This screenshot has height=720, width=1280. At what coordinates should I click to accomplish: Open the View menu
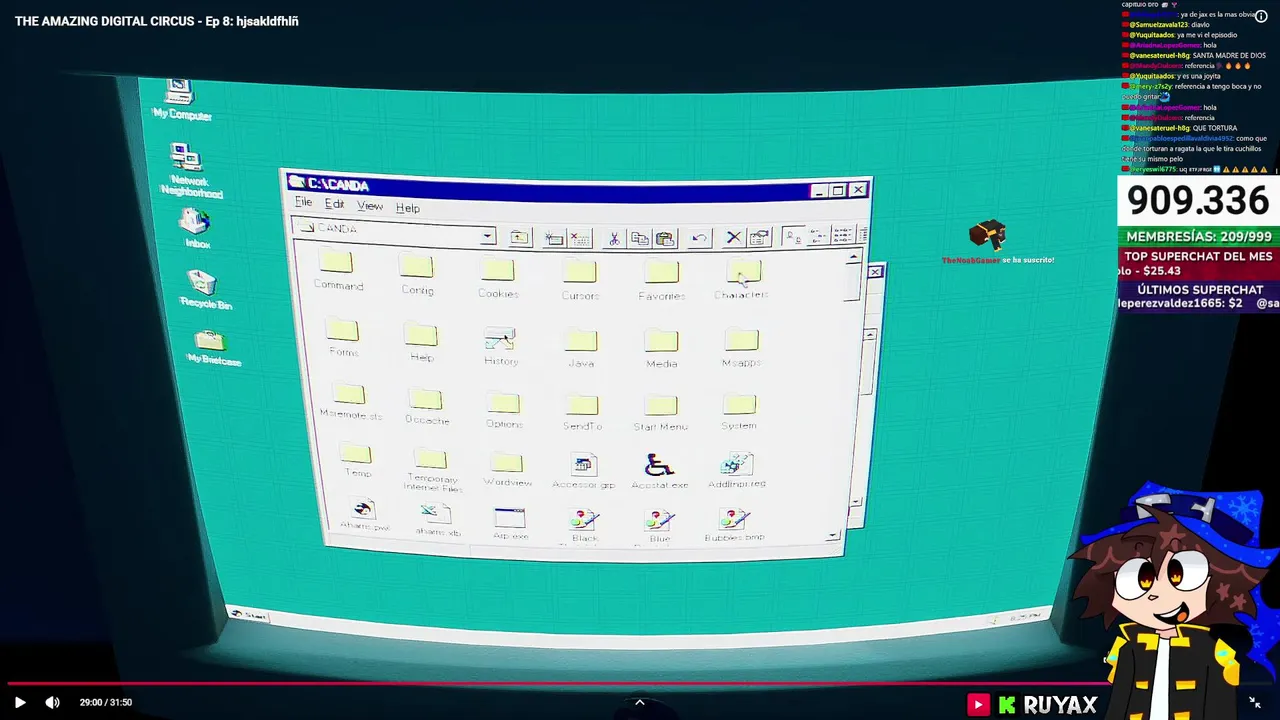click(370, 206)
